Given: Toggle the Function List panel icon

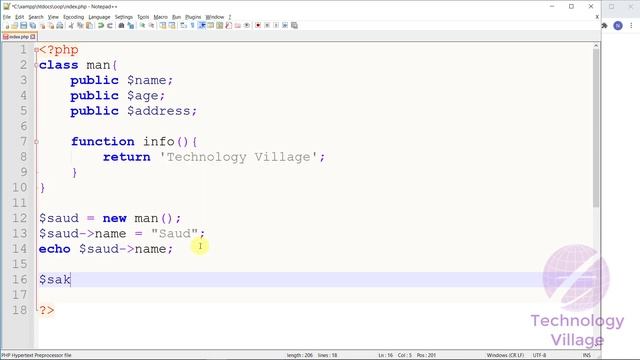Looking at the screenshot, I should [229, 26].
